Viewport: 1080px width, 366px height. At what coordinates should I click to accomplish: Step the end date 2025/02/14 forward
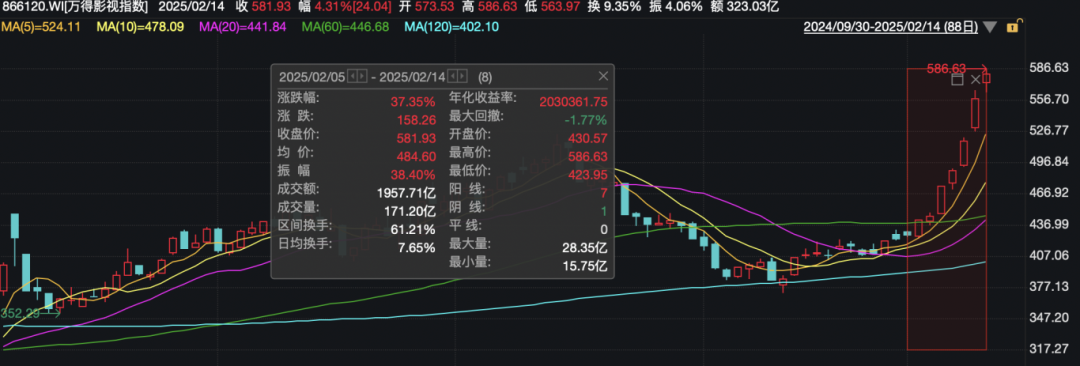pyautogui.click(x=463, y=76)
